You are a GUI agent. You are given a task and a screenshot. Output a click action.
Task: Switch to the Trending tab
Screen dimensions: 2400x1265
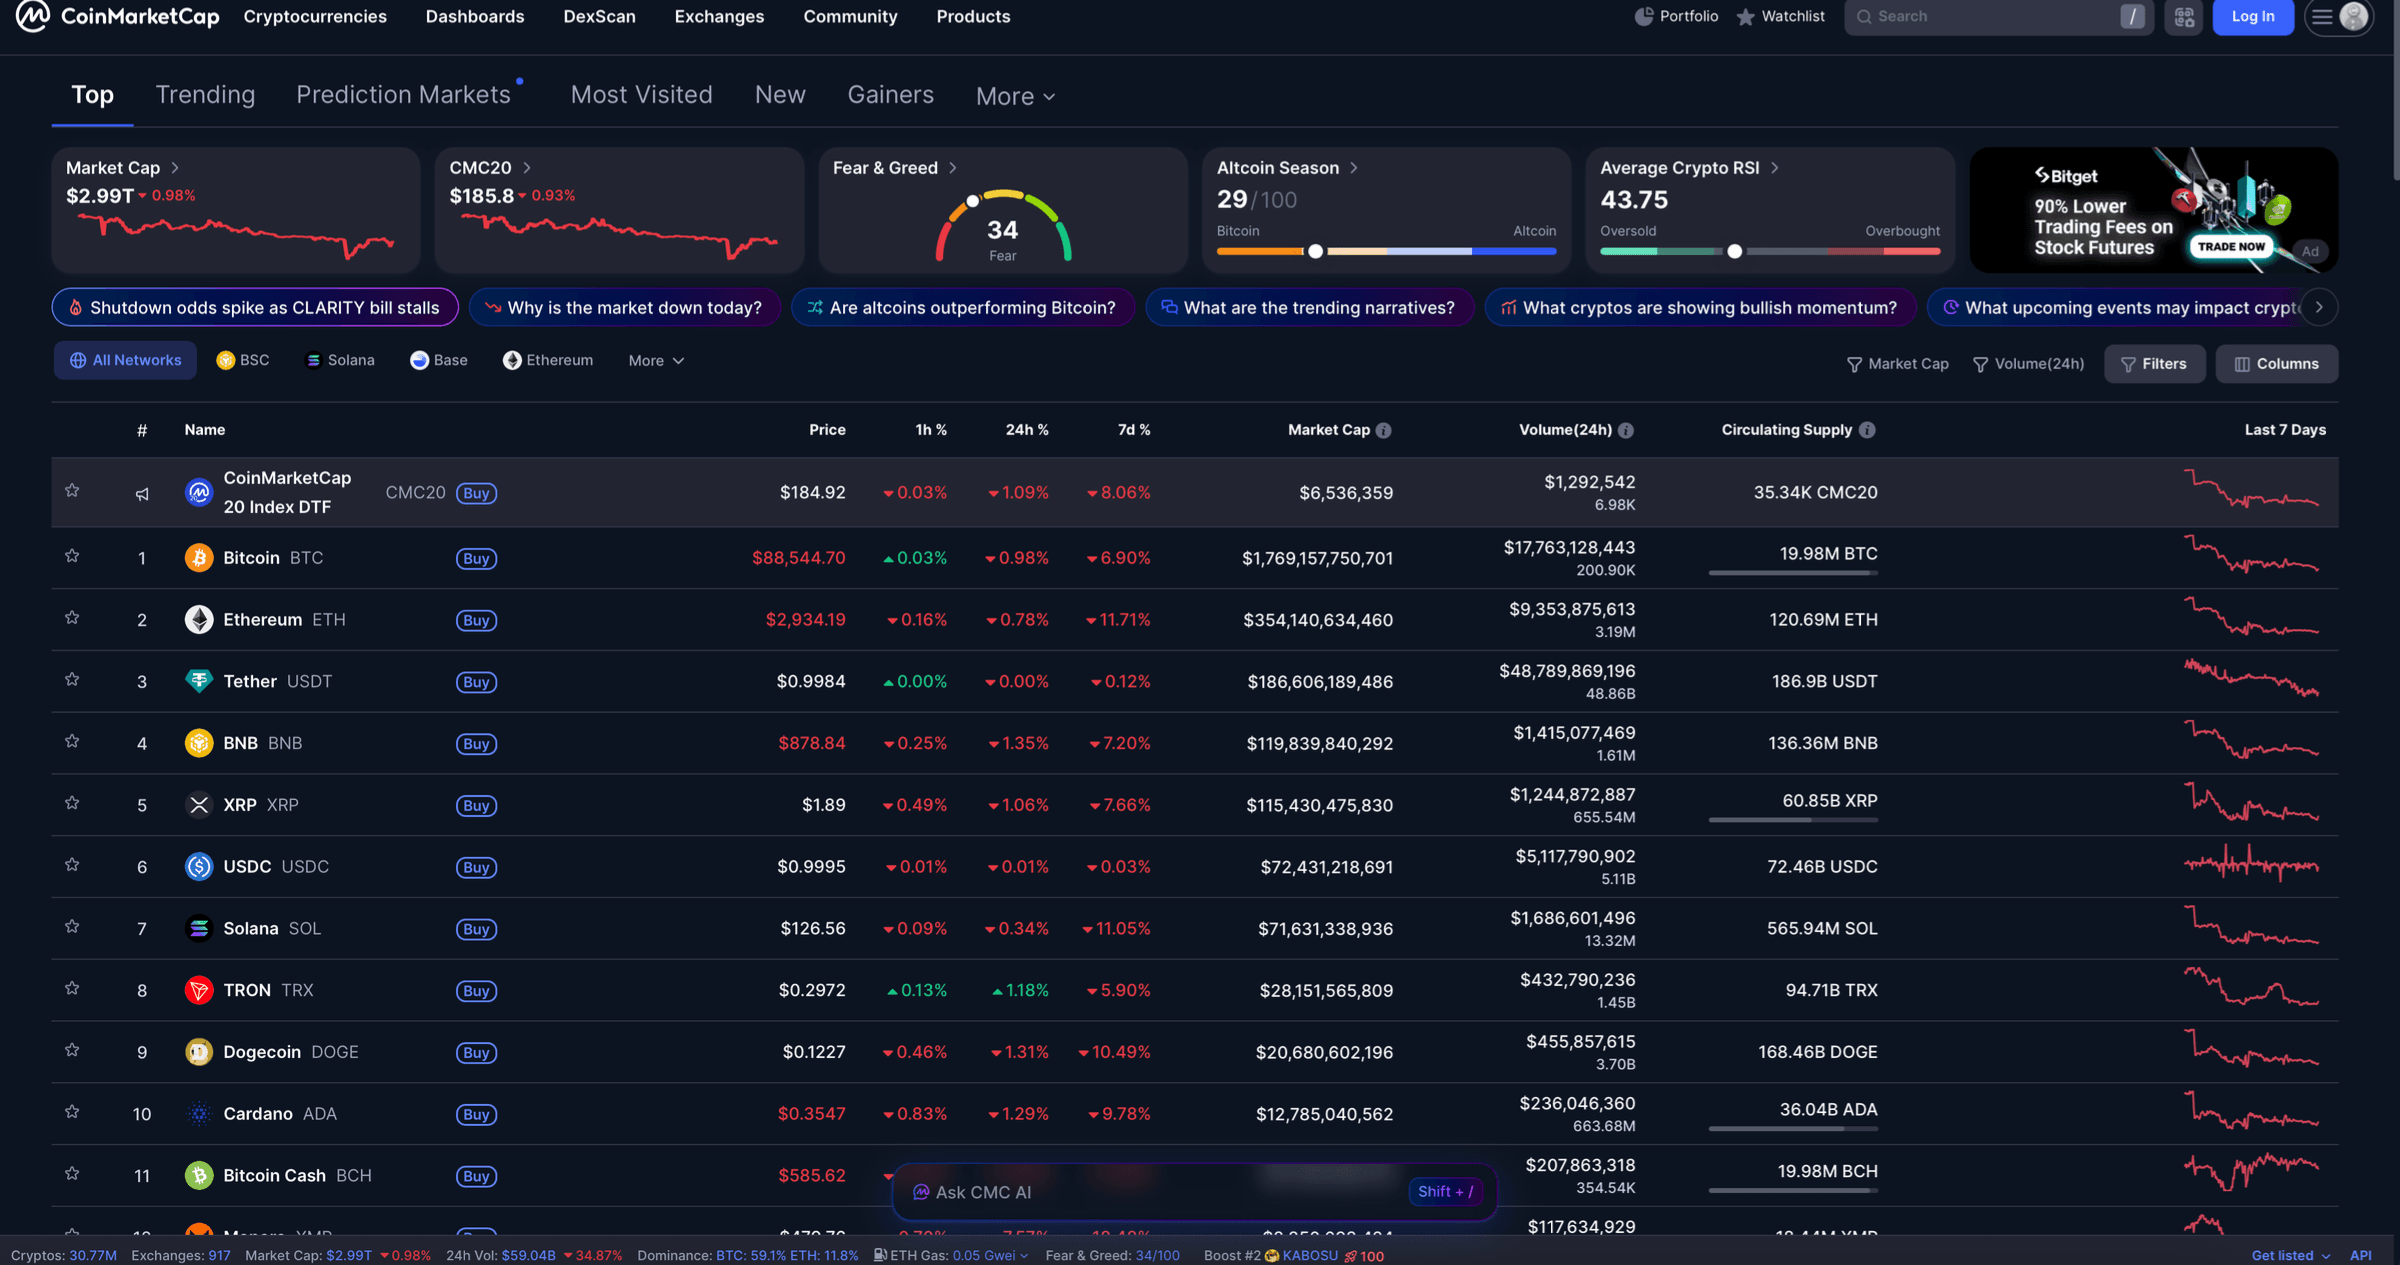click(205, 94)
